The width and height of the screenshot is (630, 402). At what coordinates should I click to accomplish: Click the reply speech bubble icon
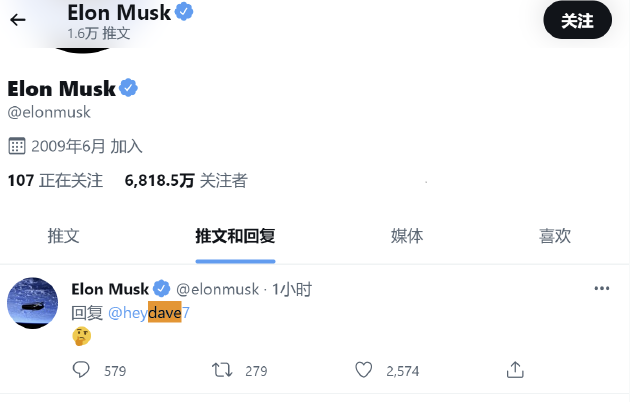pyautogui.click(x=82, y=370)
